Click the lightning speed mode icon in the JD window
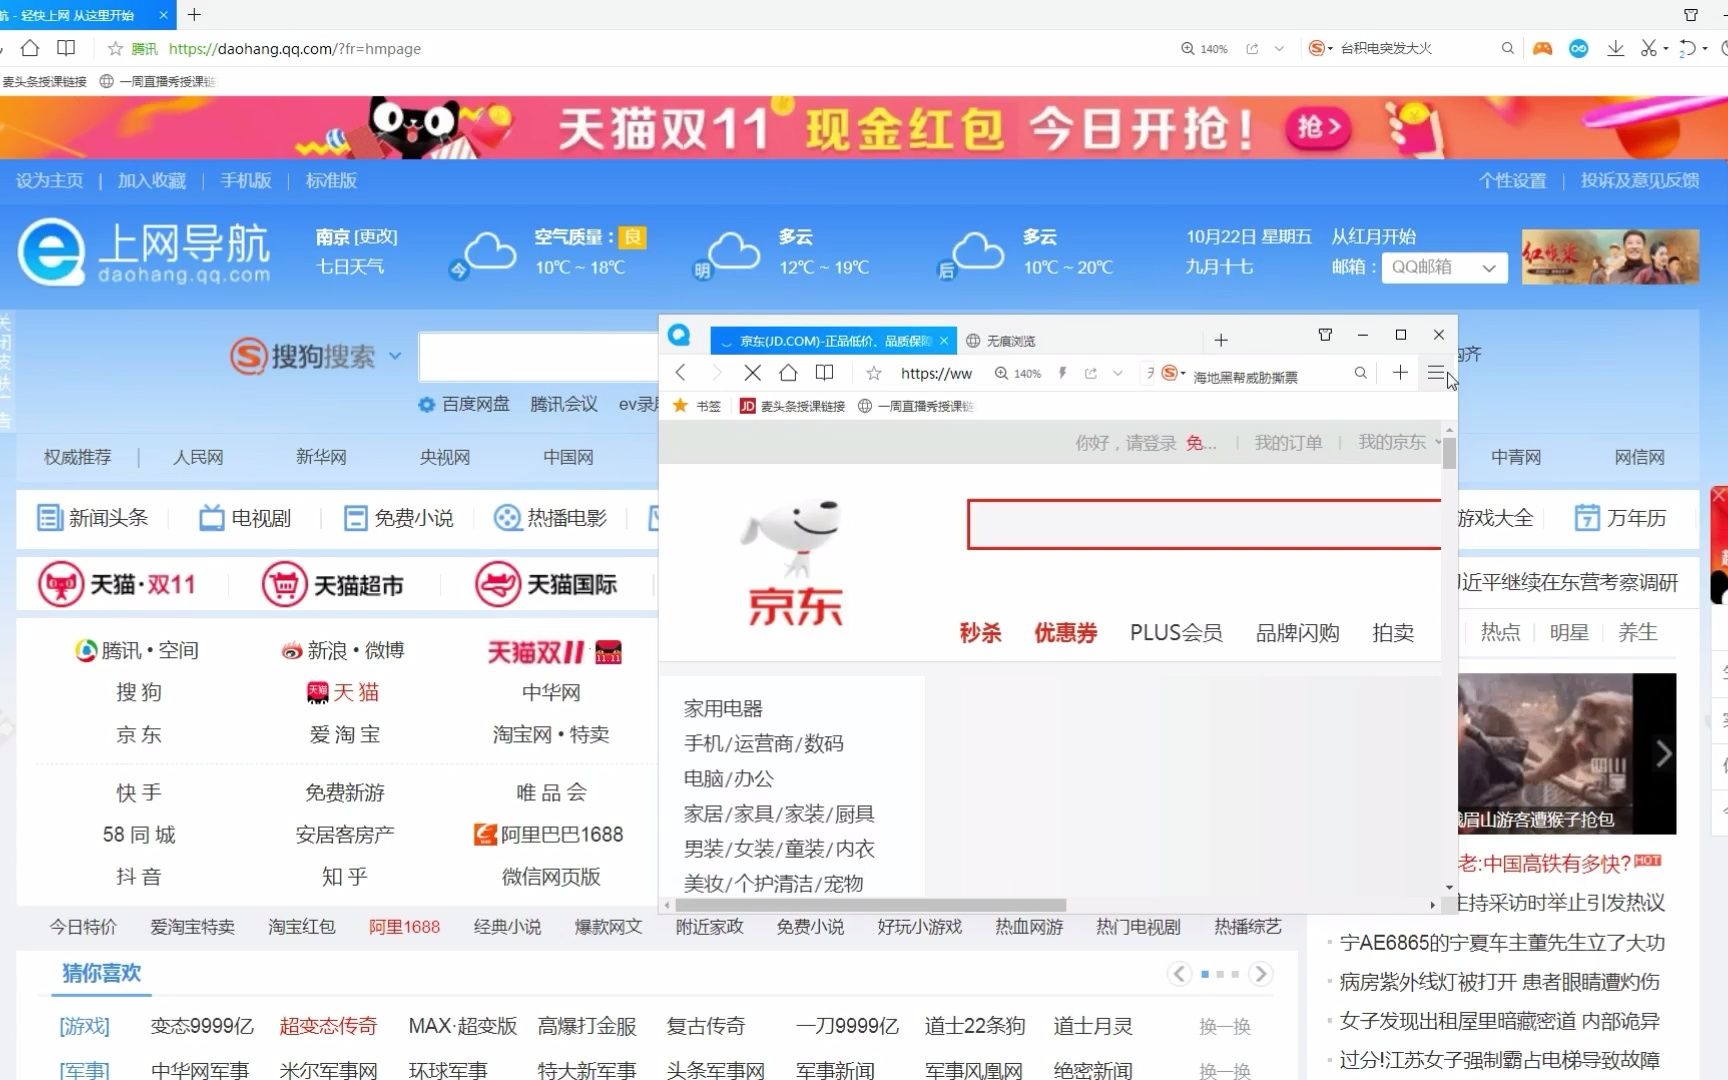The image size is (1728, 1080). [1062, 373]
